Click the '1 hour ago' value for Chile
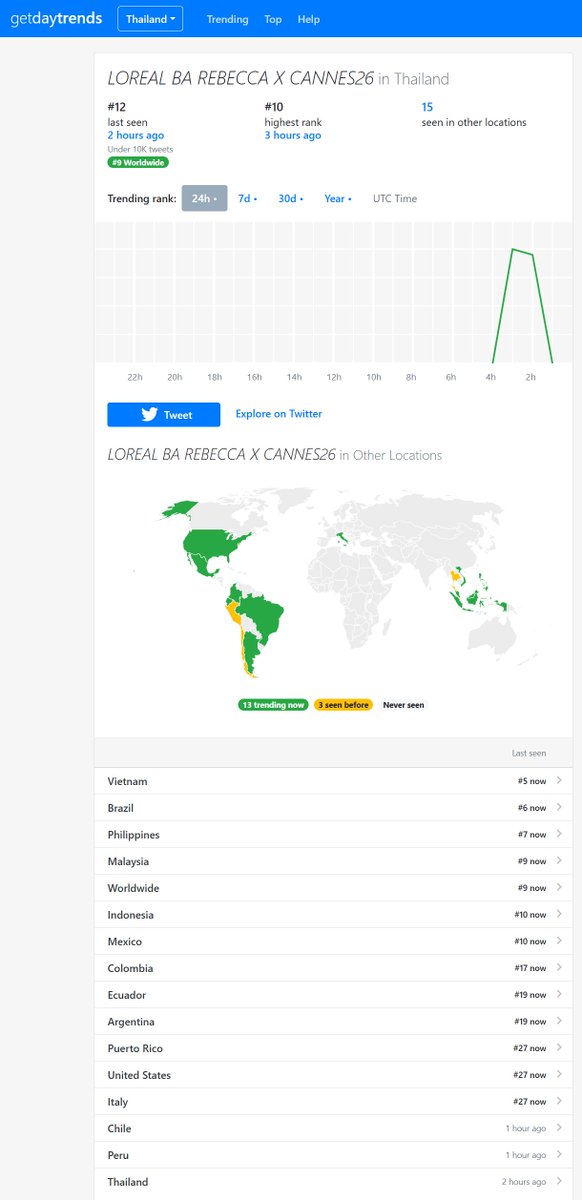The width and height of the screenshot is (582, 1200). click(526, 1129)
